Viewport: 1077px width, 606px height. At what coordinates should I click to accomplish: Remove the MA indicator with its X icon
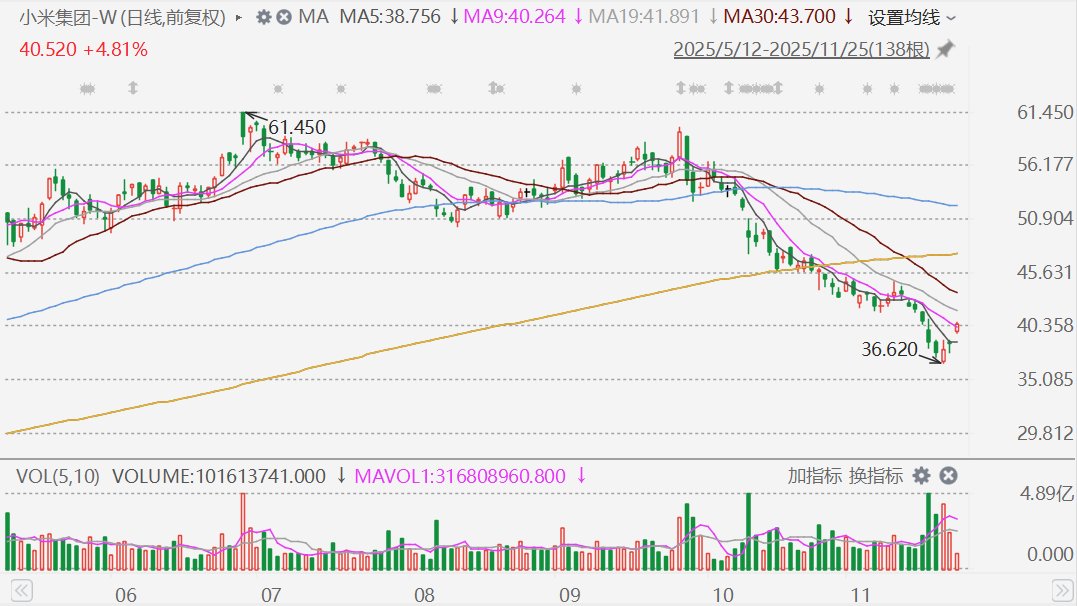284,17
